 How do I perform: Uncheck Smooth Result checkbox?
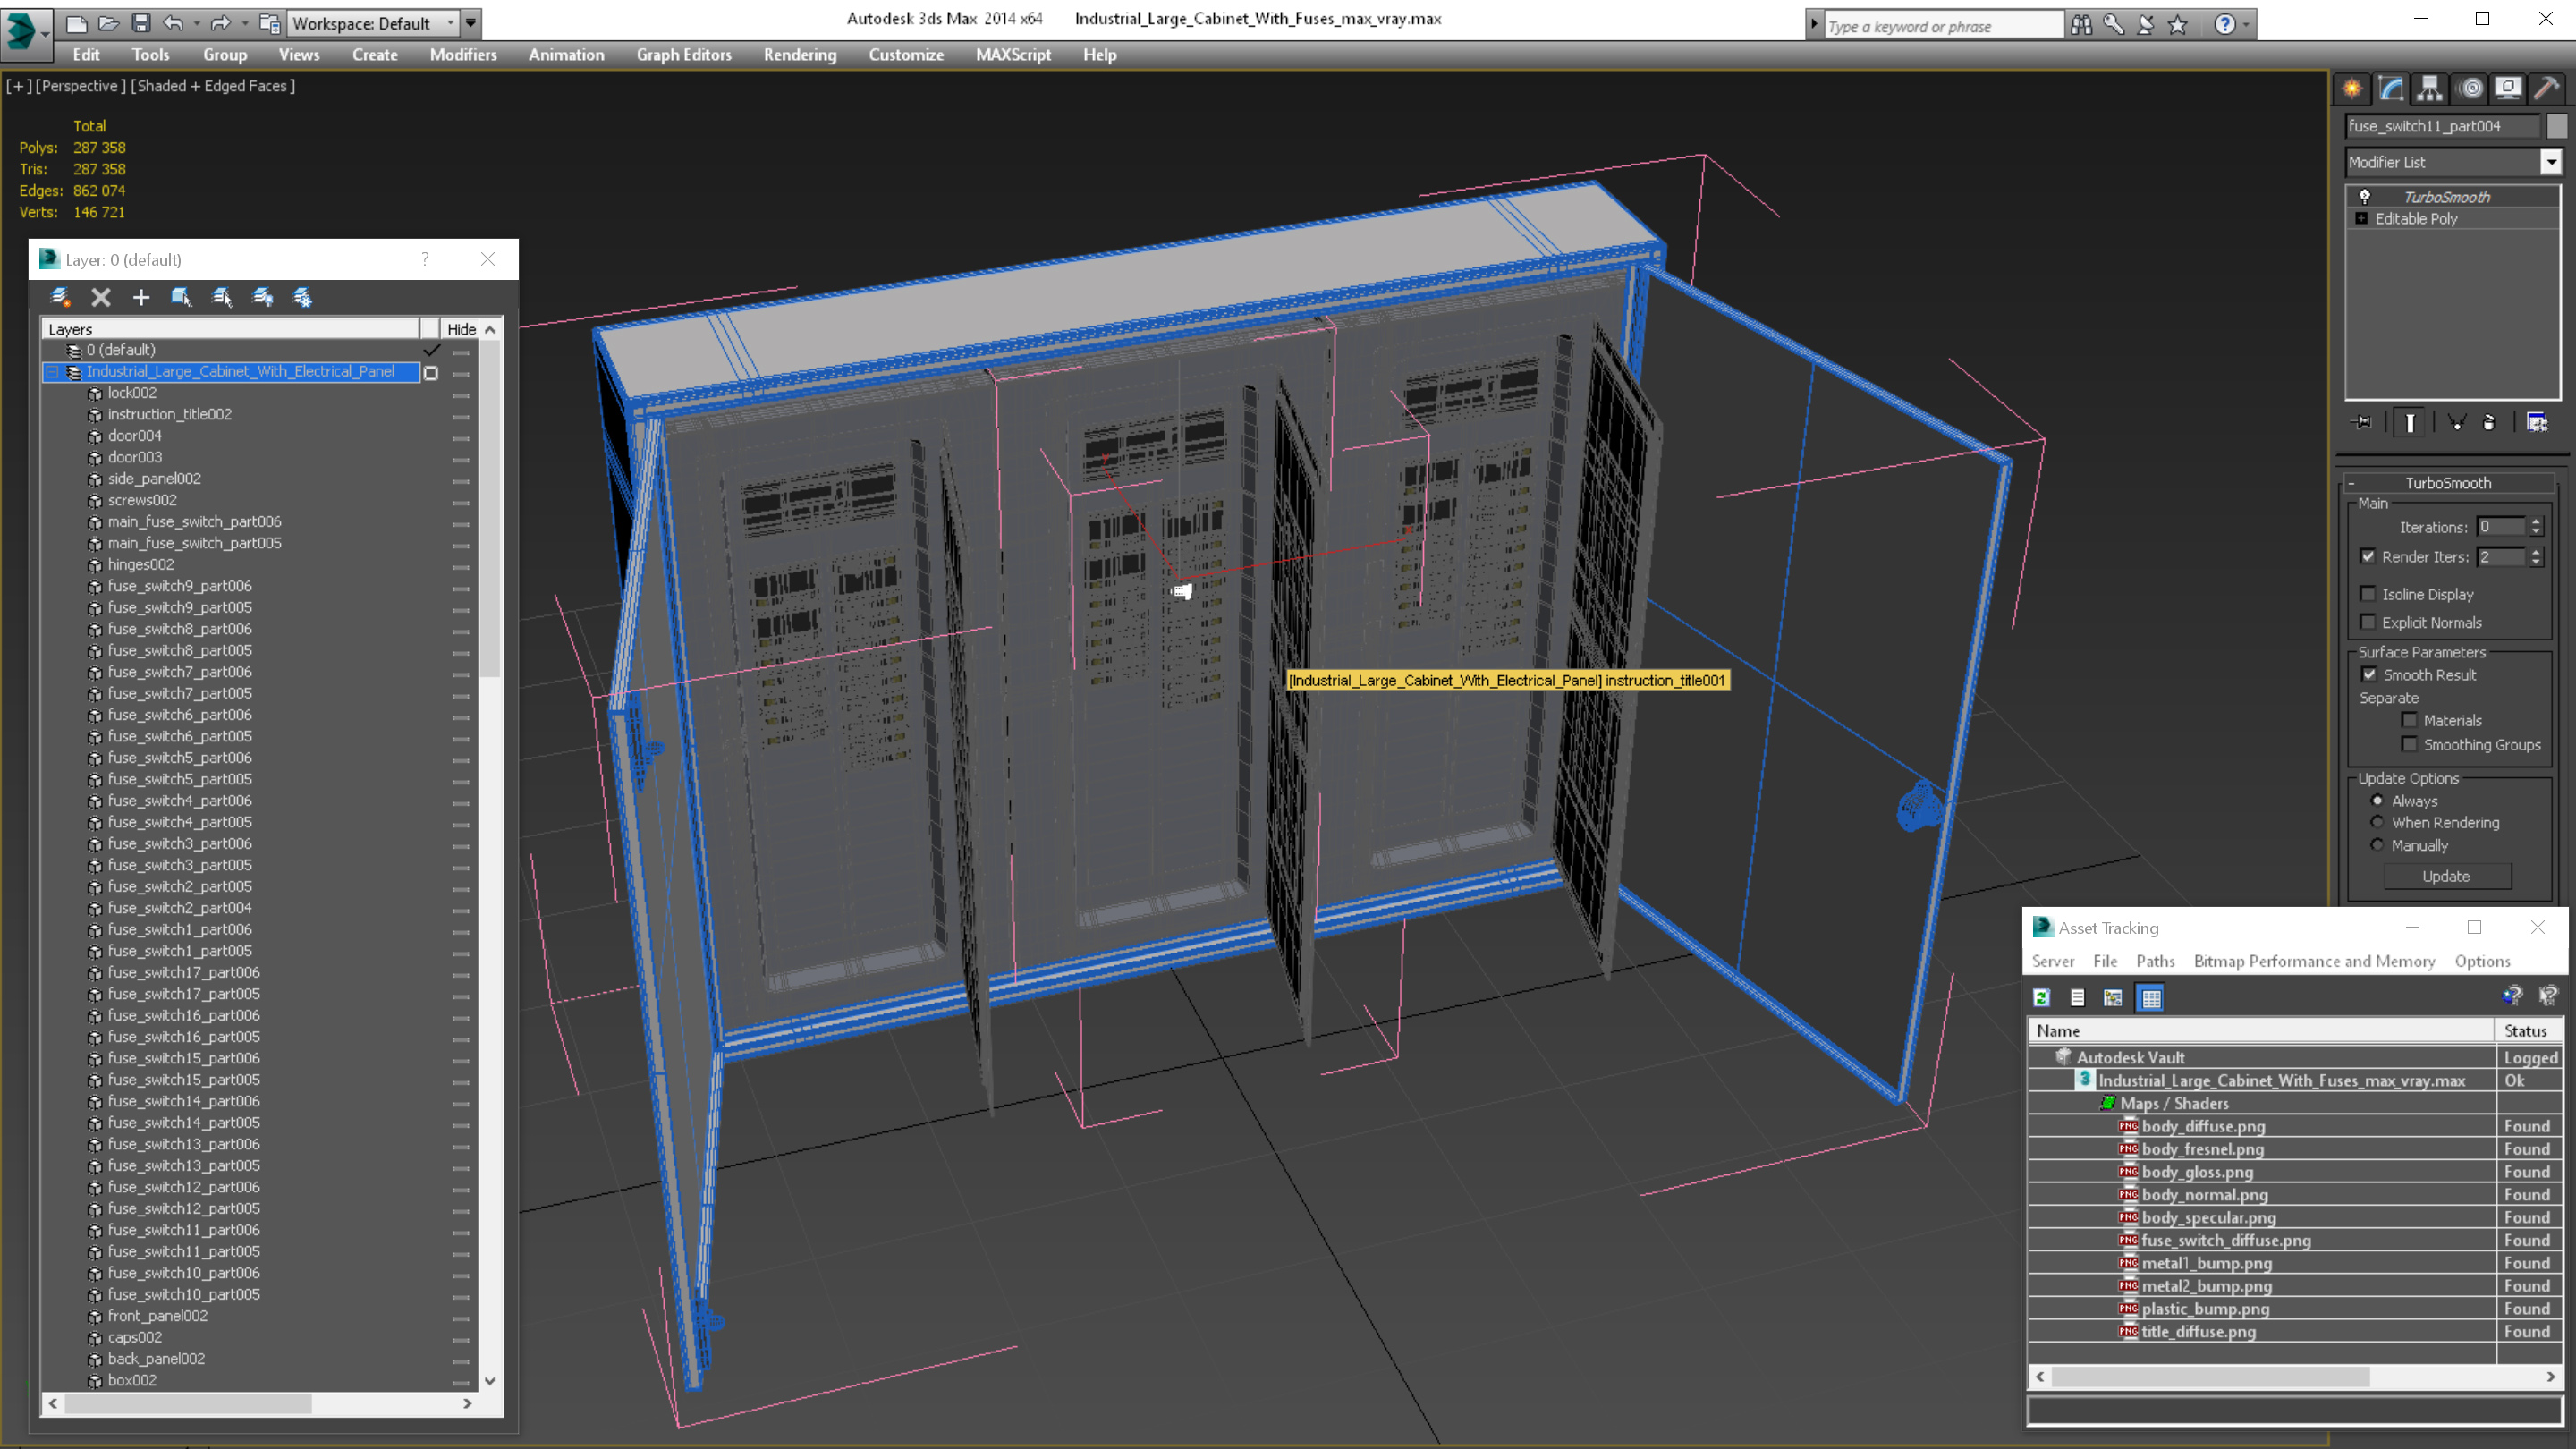2369,675
